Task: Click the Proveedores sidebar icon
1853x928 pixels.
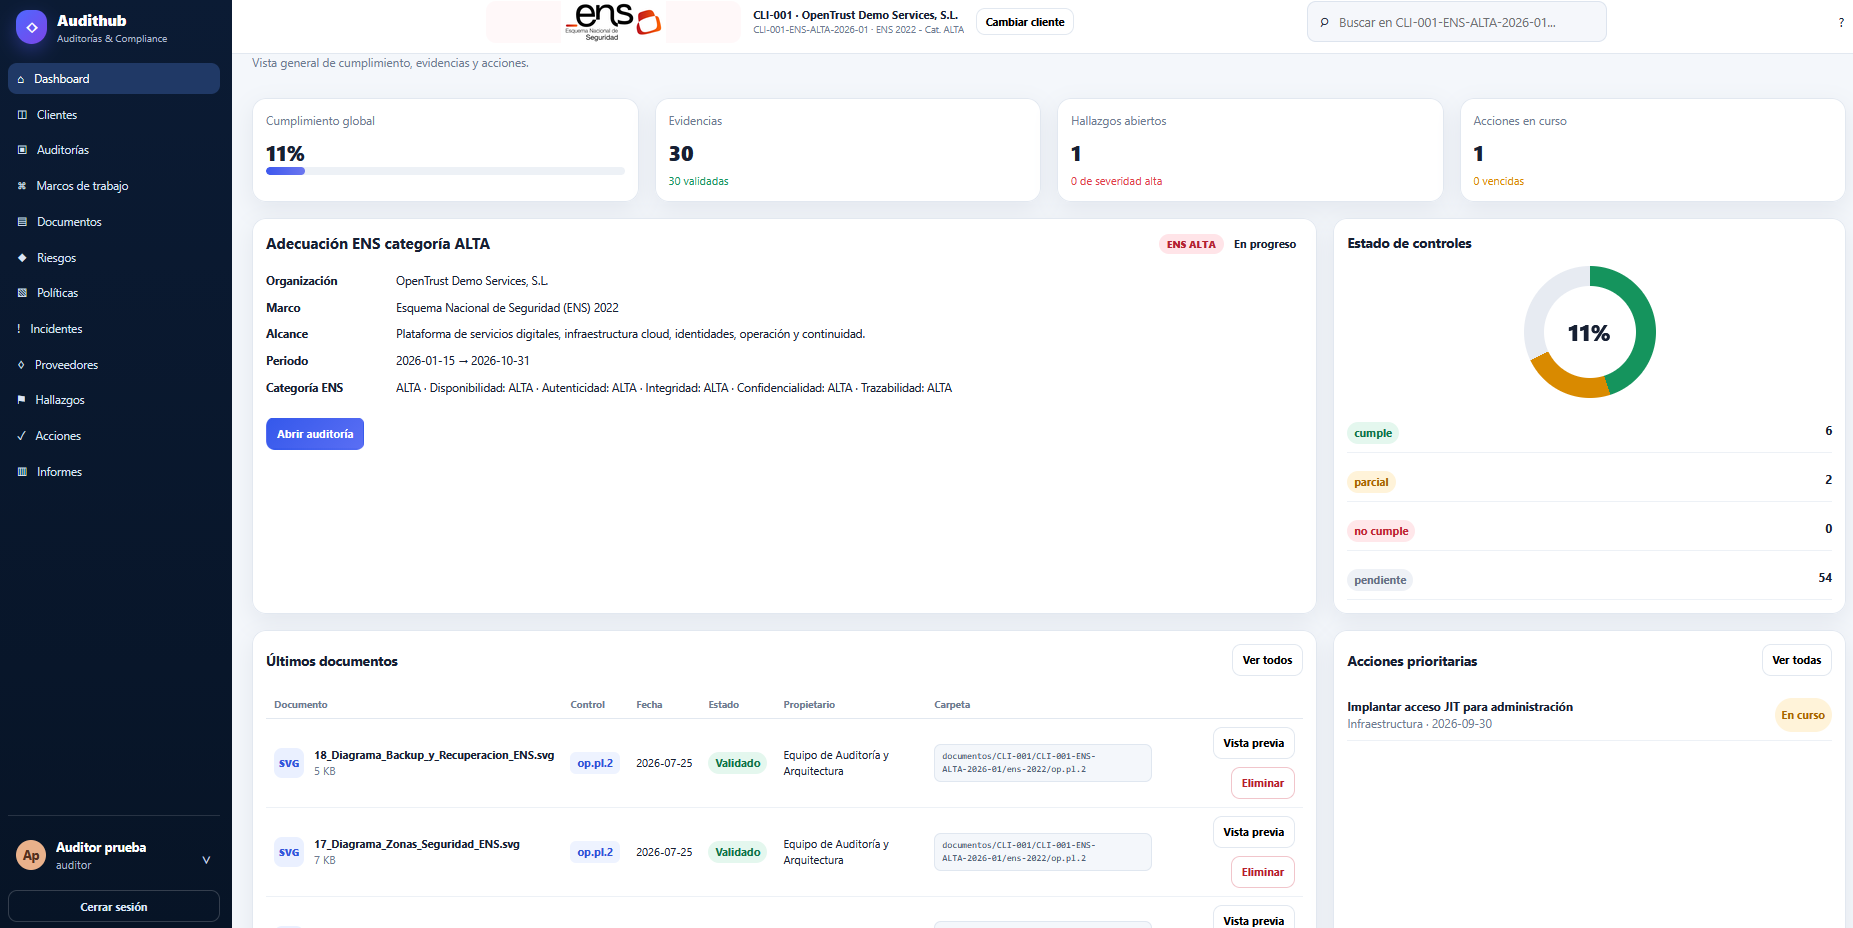Action: pos(21,365)
